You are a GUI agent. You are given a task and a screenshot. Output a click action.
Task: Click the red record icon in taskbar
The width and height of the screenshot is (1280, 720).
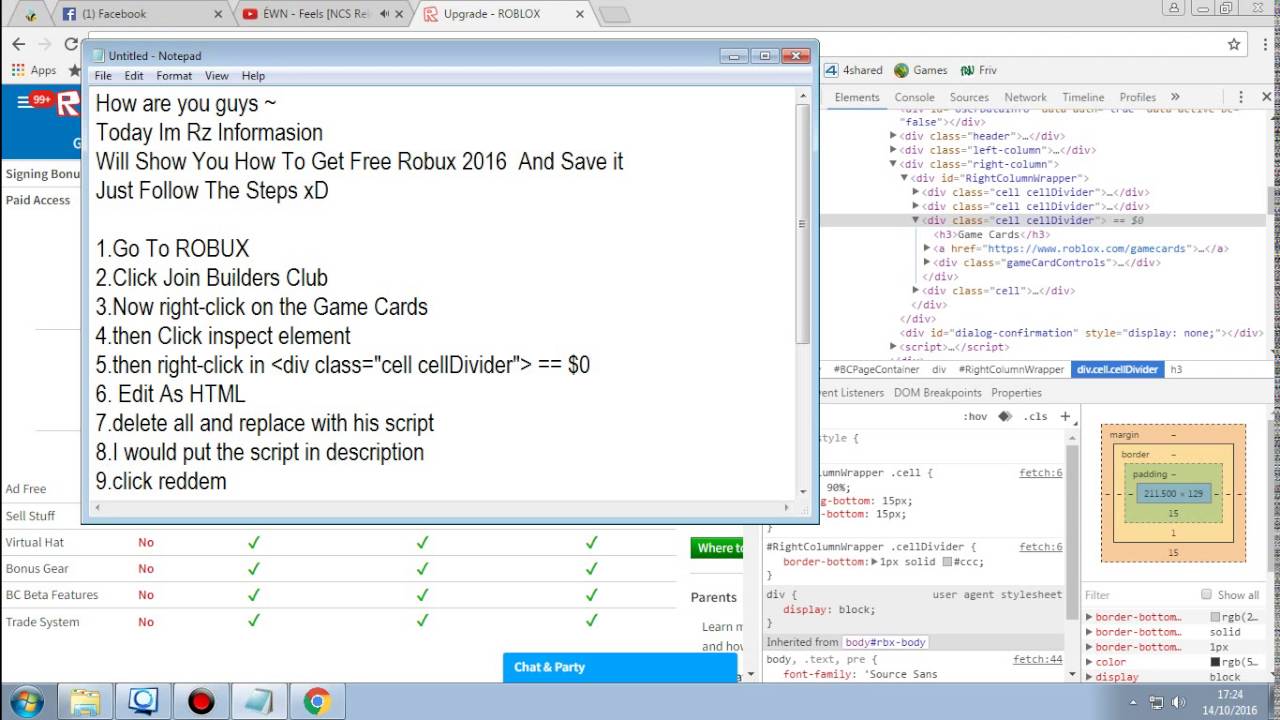click(x=202, y=701)
